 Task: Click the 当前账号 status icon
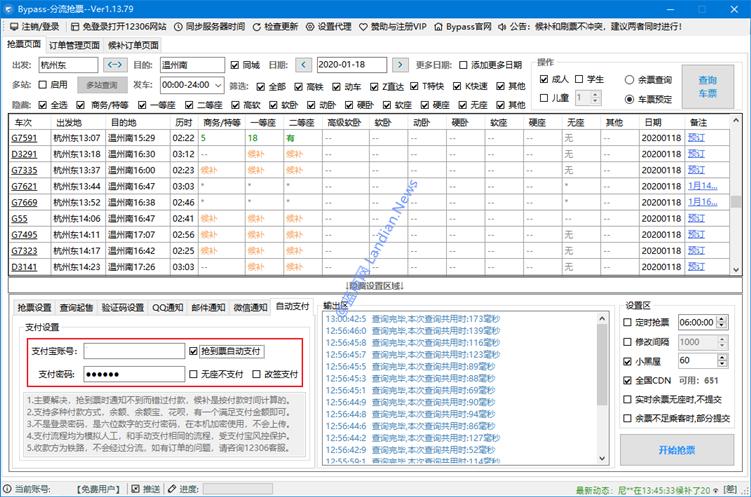click(x=7, y=489)
